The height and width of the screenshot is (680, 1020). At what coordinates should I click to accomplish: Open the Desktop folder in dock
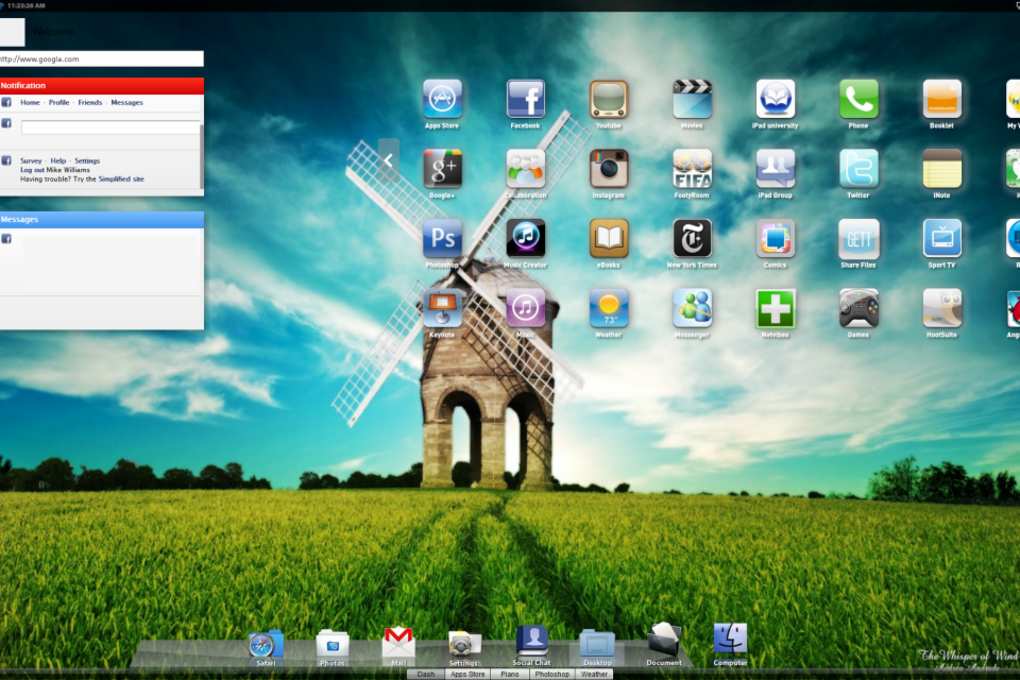(x=597, y=644)
